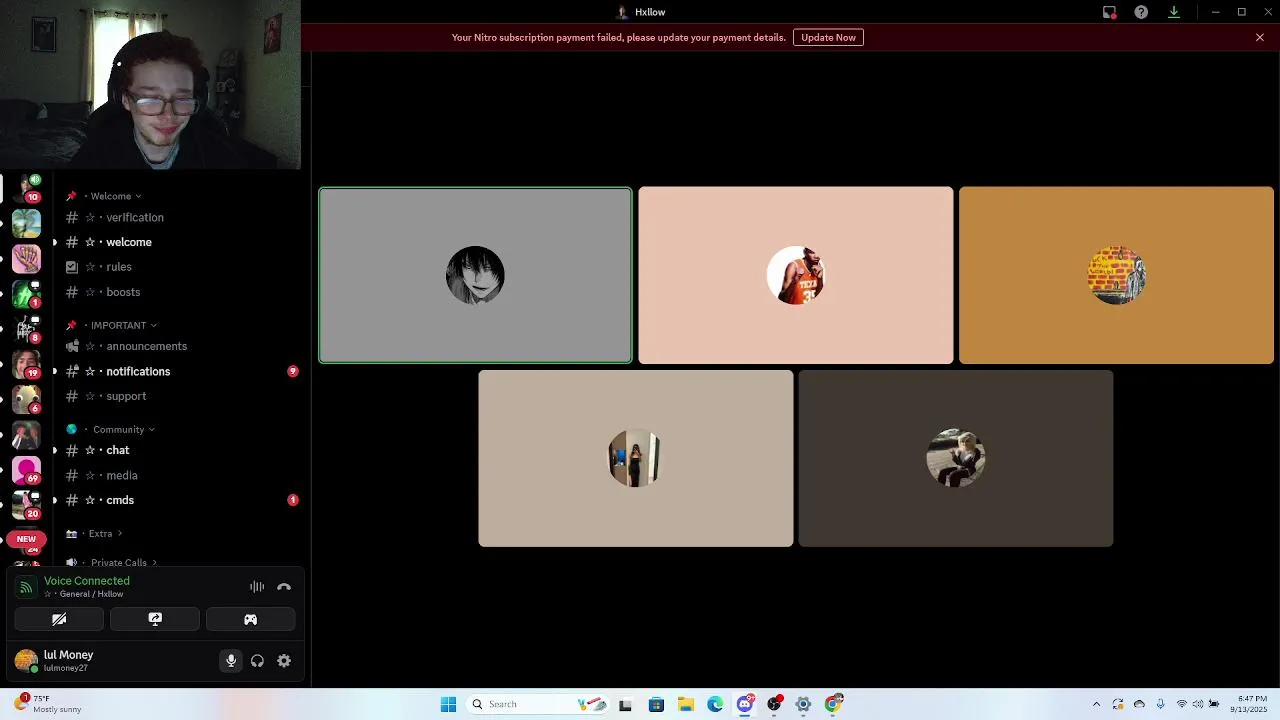Click the green download update icon
The height and width of the screenshot is (720, 1280).
coord(1174,12)
